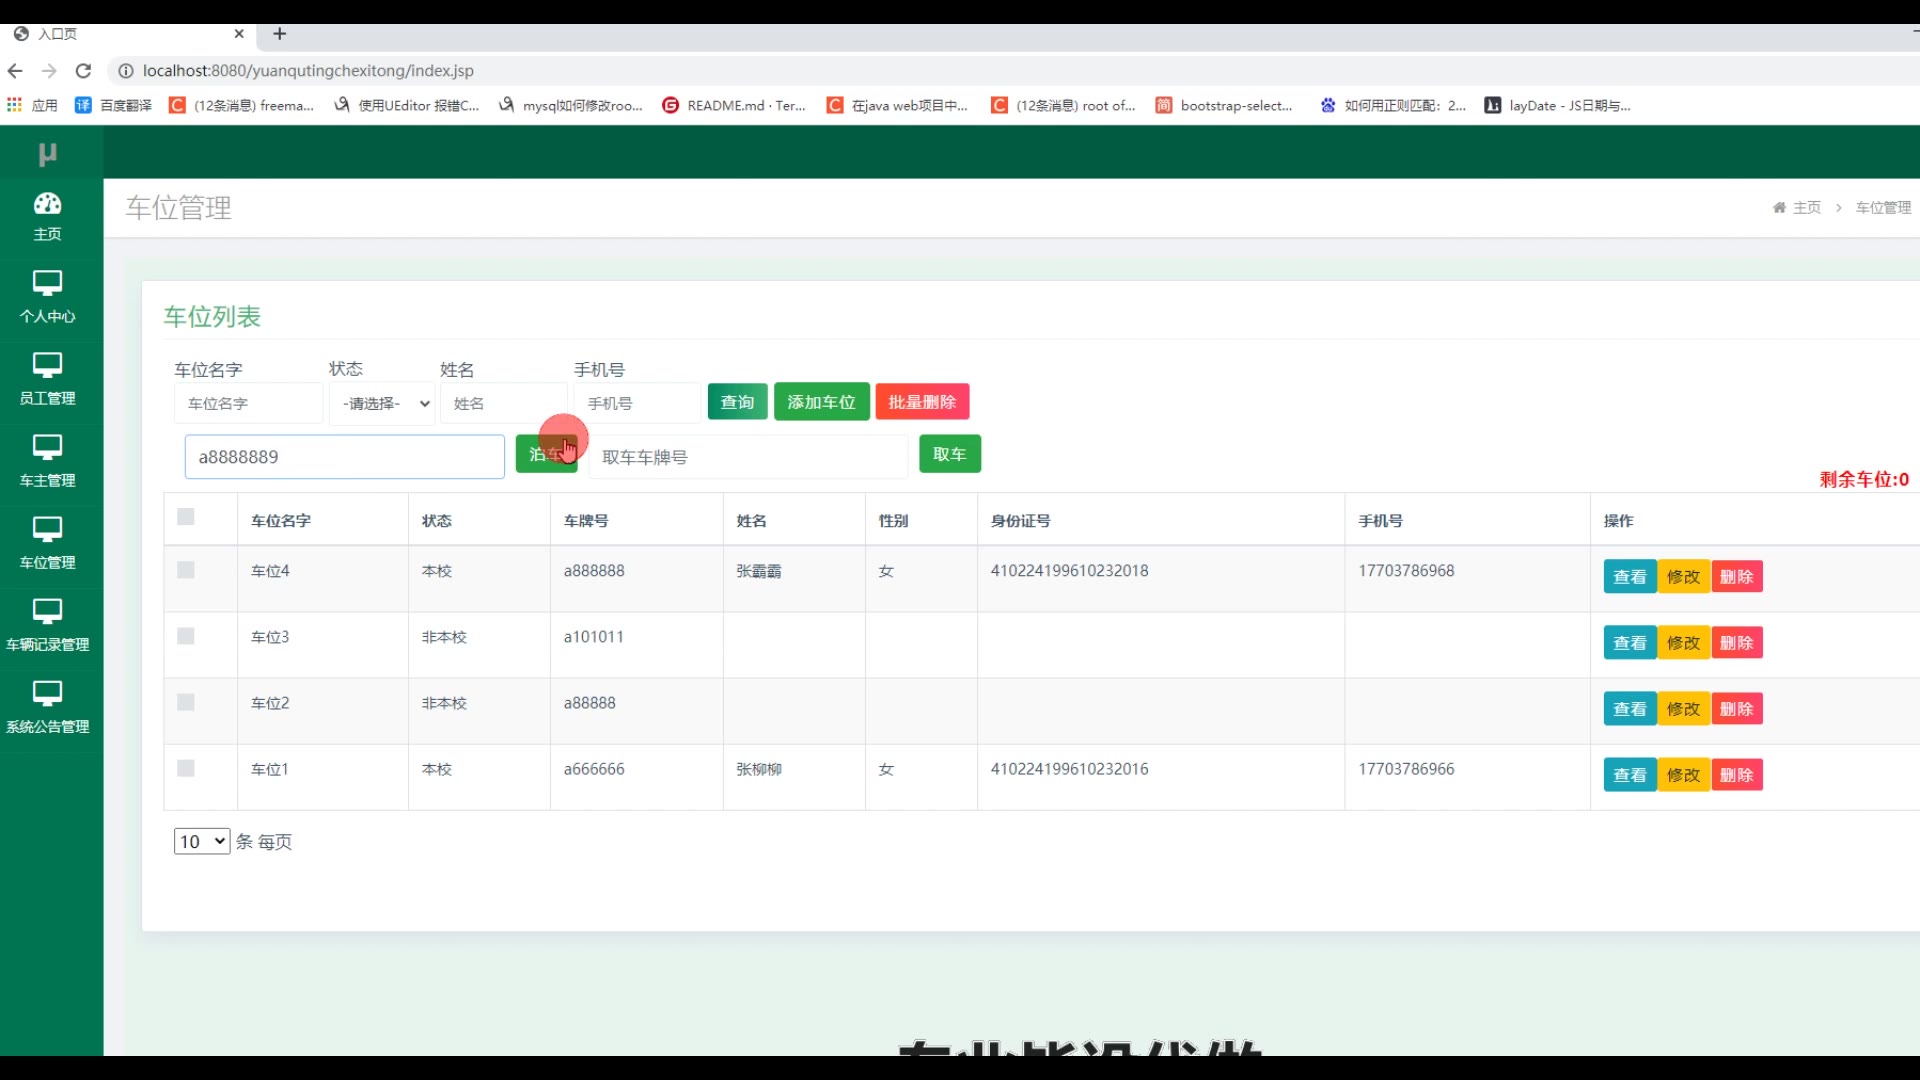Select 车位管理 in the sidebar menu
The image size is (1920, 1080).
[x=47, y=543]
